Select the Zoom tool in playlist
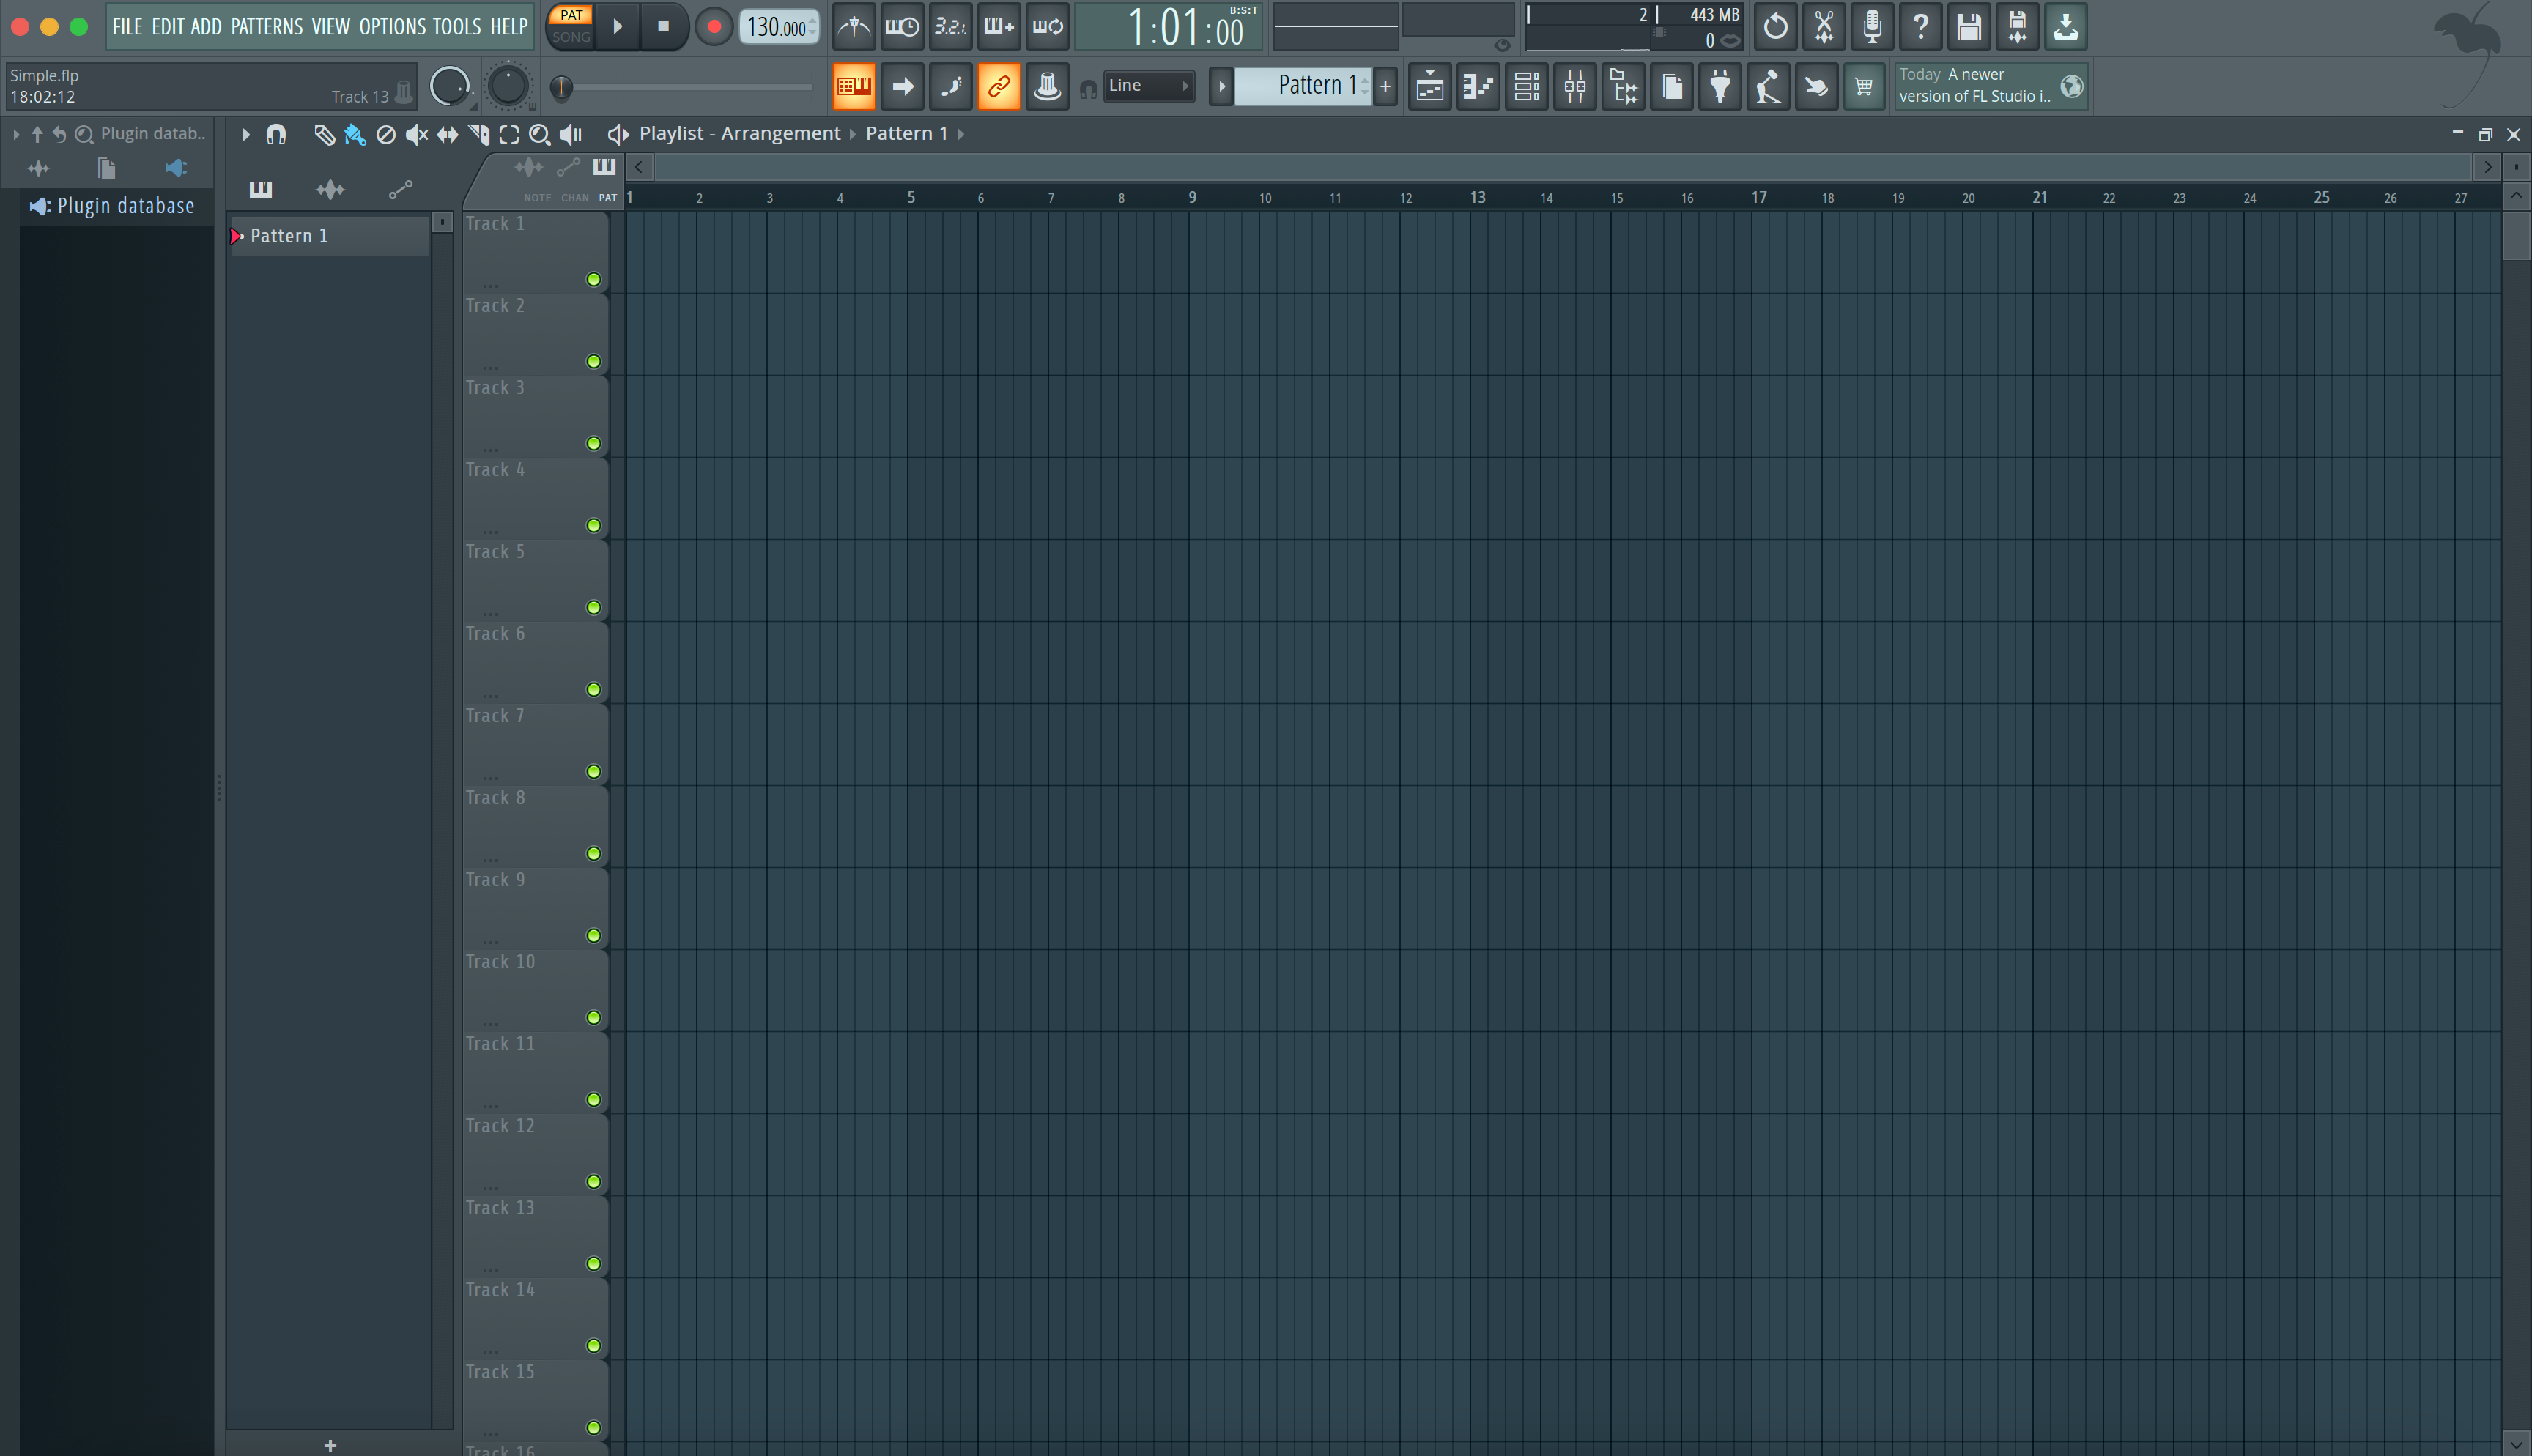 [540, 134]
